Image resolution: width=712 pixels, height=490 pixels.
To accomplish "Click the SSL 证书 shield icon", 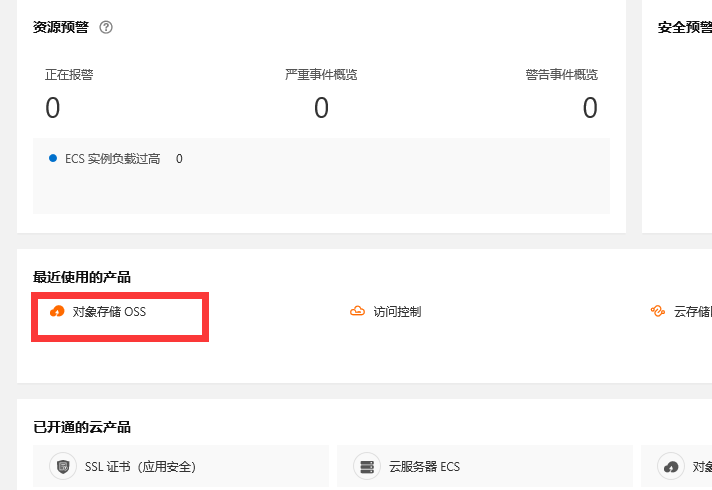I will pos(63,466).
